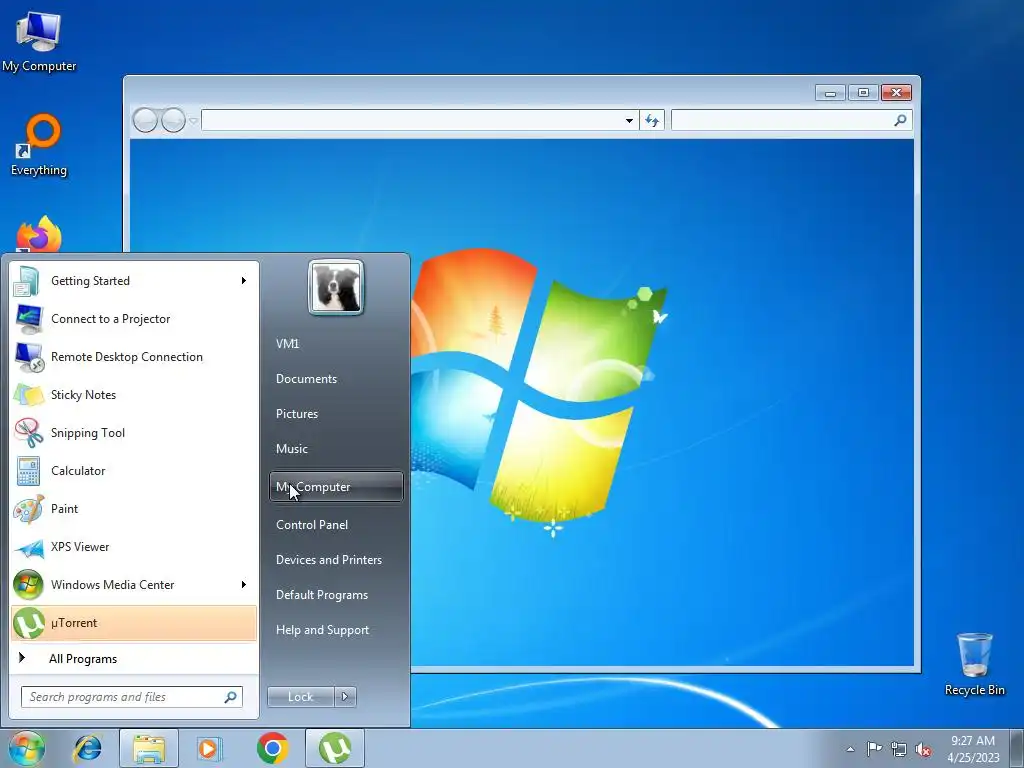The height and width of the screenshot is (768, 1024).
Task: Launch Snipping Tool scissors icon
Action: pyautogui.click(x=28, y=432)
